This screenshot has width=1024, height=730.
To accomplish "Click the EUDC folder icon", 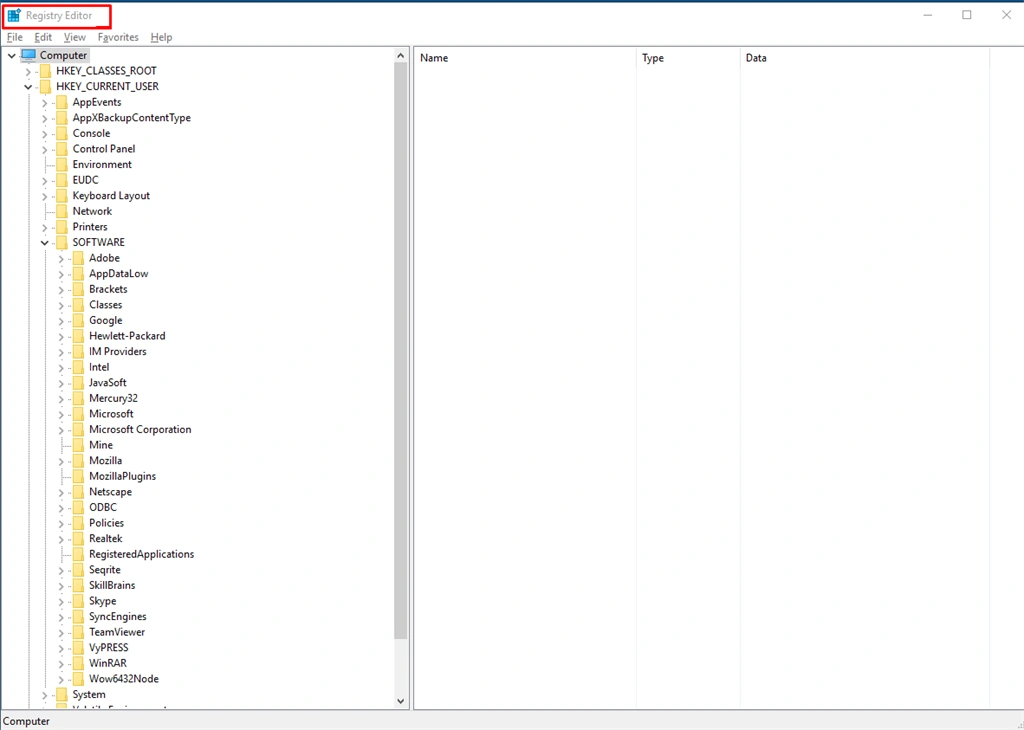I will 61,180.
